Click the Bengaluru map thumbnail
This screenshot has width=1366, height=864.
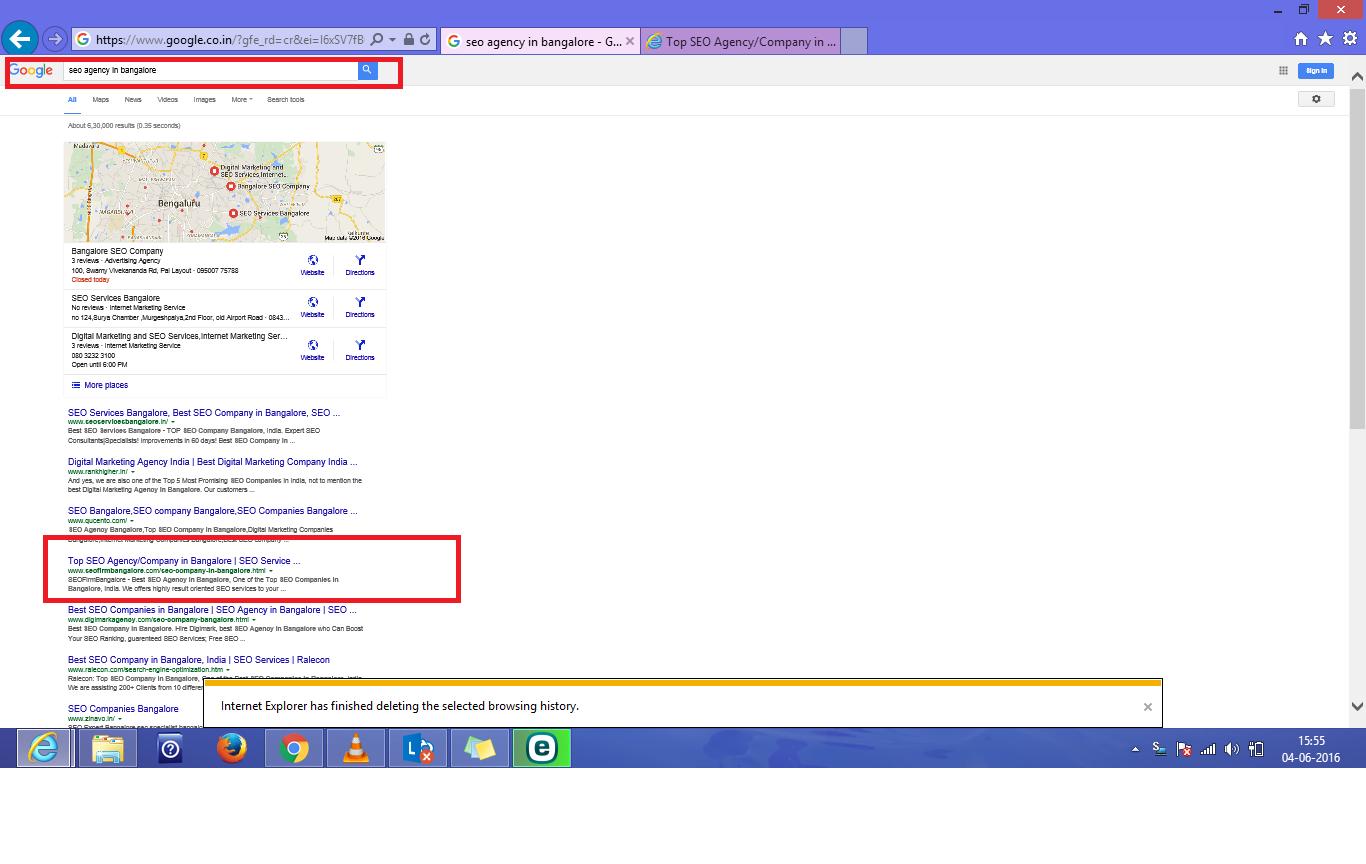pos(224,192)
